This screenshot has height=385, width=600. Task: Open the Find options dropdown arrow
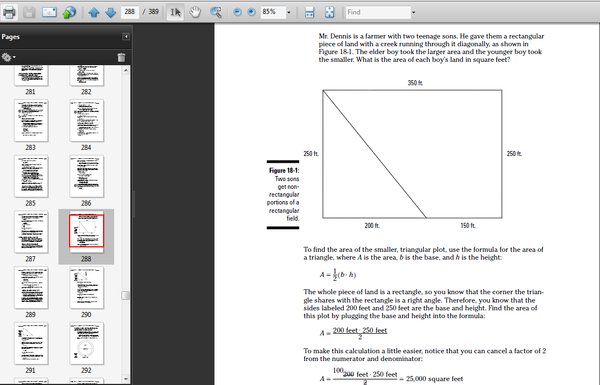413,12
